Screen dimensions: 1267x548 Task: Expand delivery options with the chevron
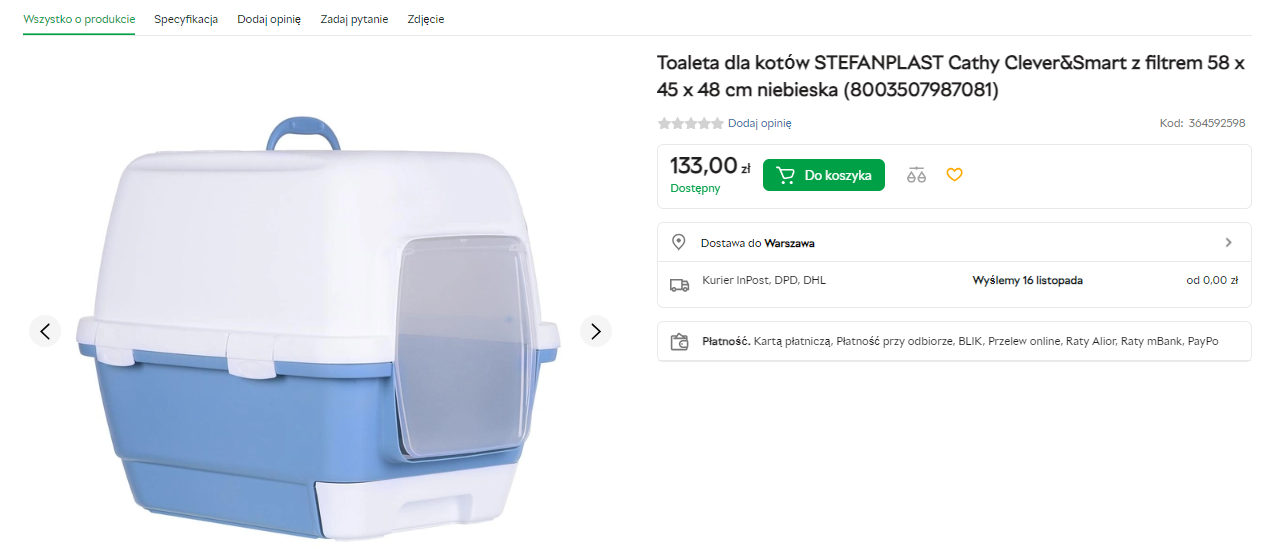click(x=1228, y=243)
